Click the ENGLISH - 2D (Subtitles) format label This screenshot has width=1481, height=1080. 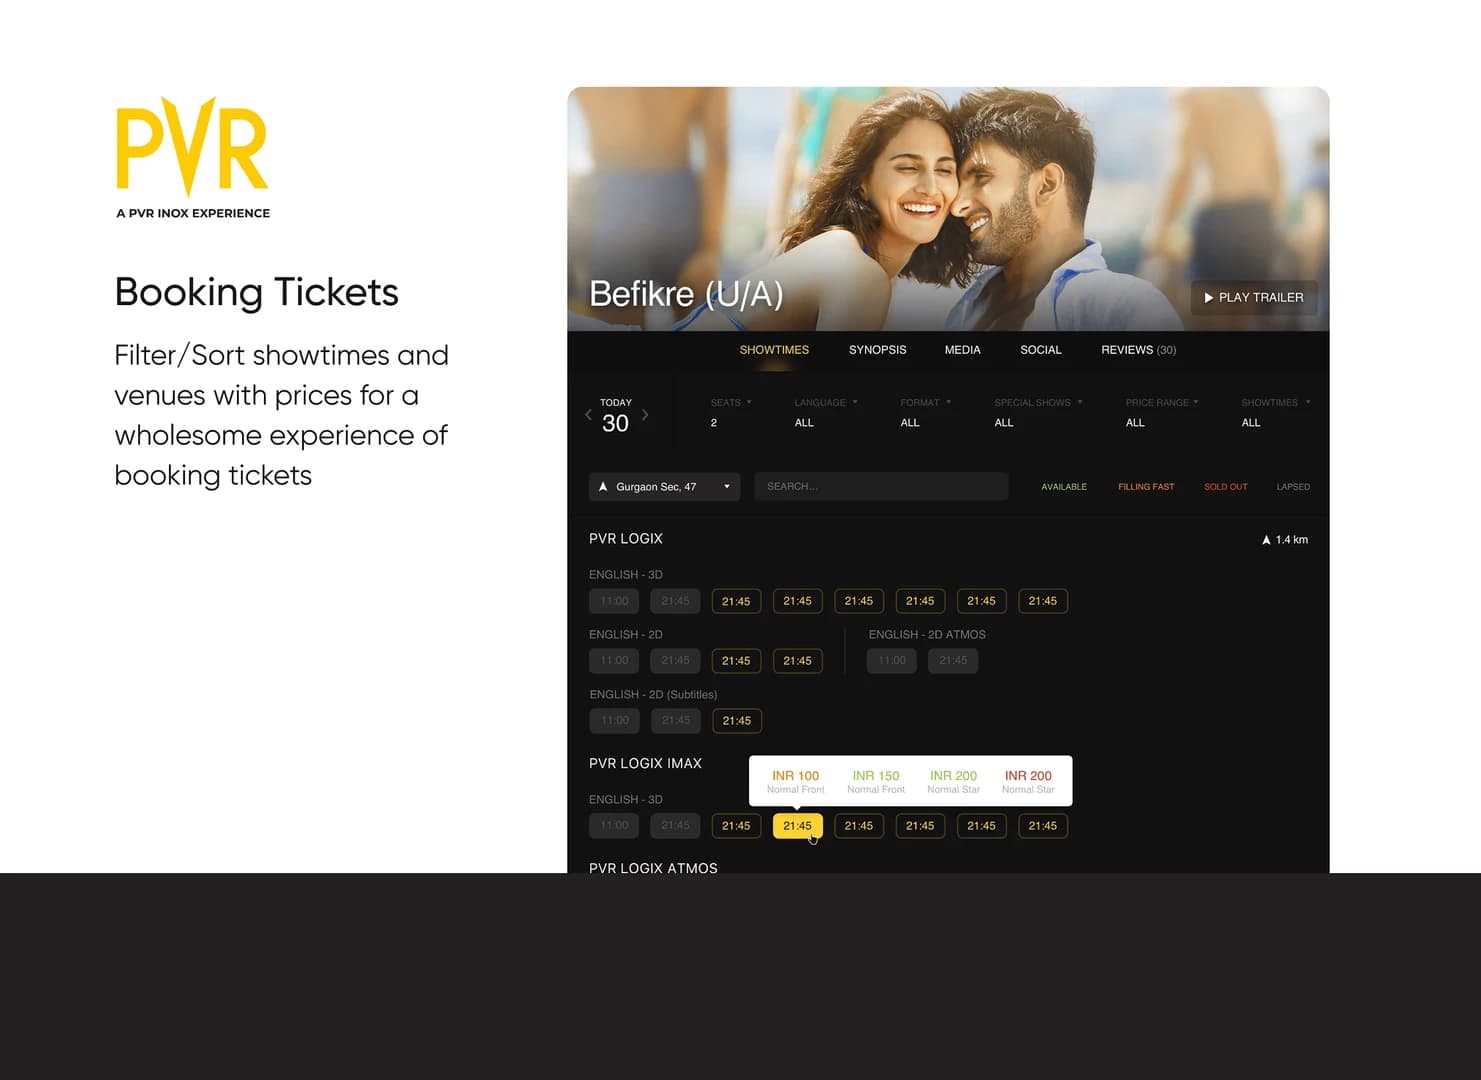(x=653, y=695)
